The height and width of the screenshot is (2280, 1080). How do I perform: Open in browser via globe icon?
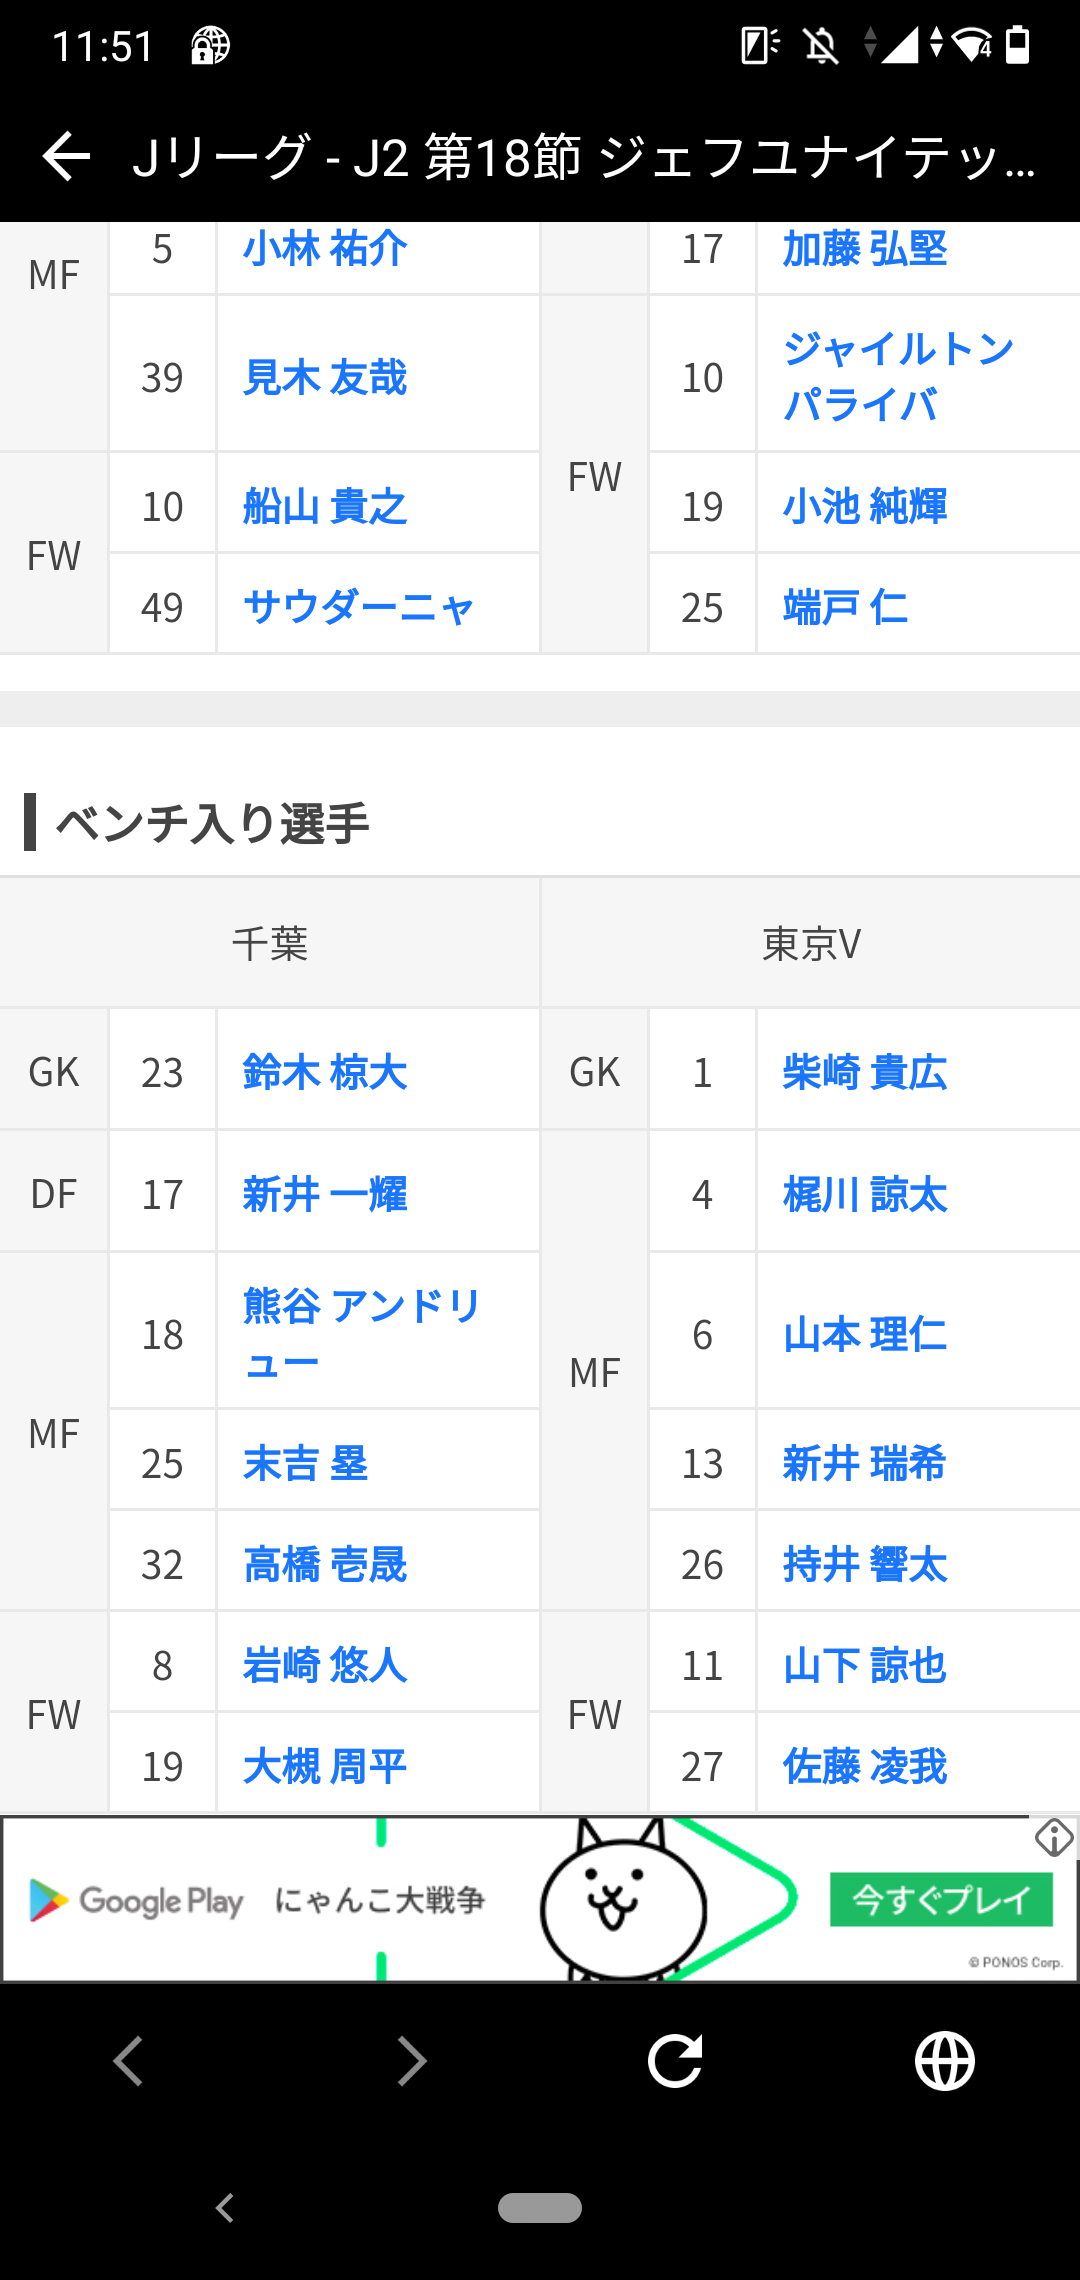click(x=944, y=2061)
